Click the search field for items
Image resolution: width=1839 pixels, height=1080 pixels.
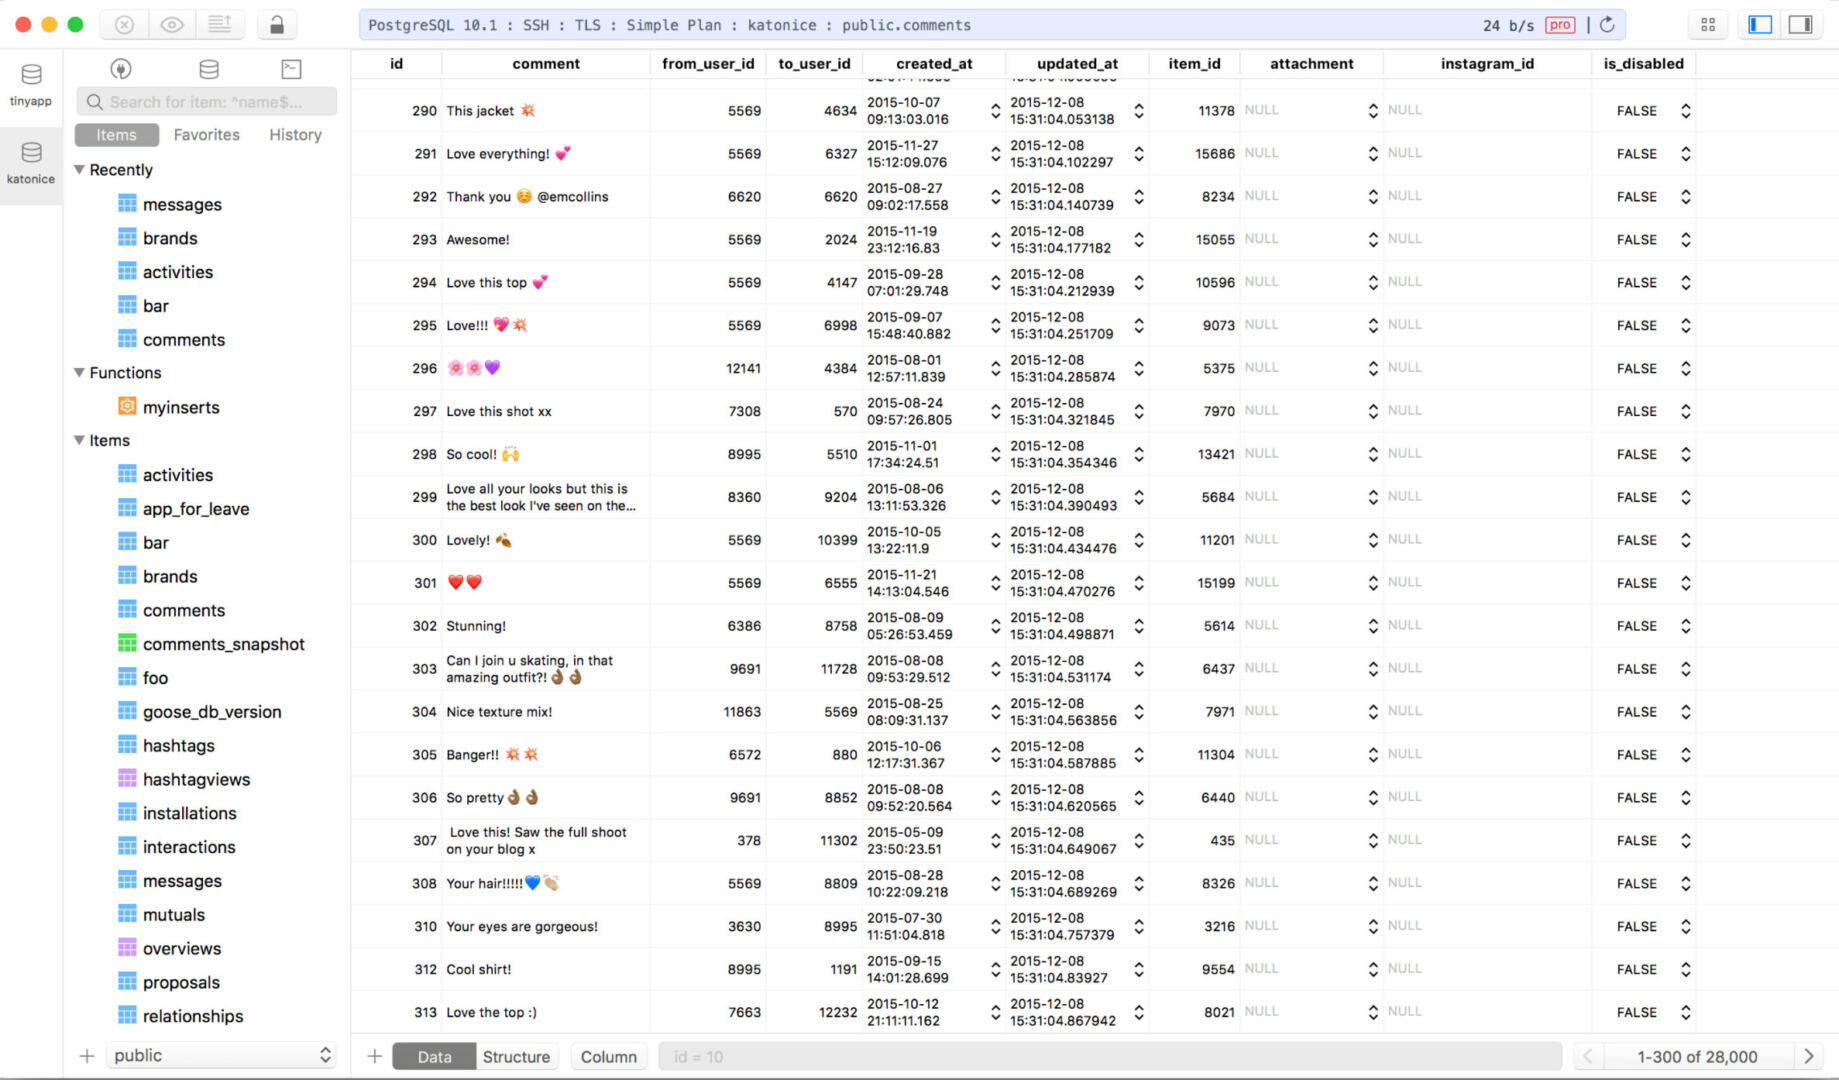coord(206,102)
